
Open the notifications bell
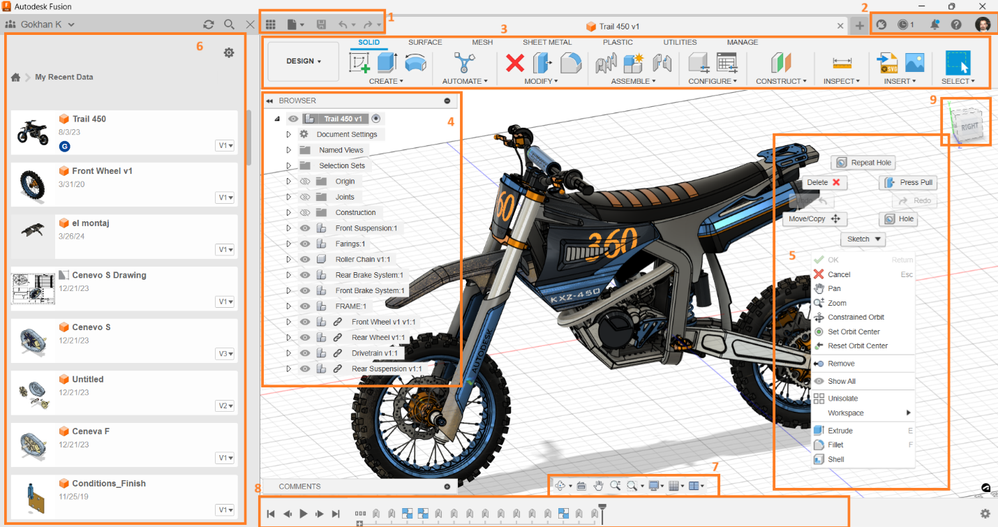(934, 24)
